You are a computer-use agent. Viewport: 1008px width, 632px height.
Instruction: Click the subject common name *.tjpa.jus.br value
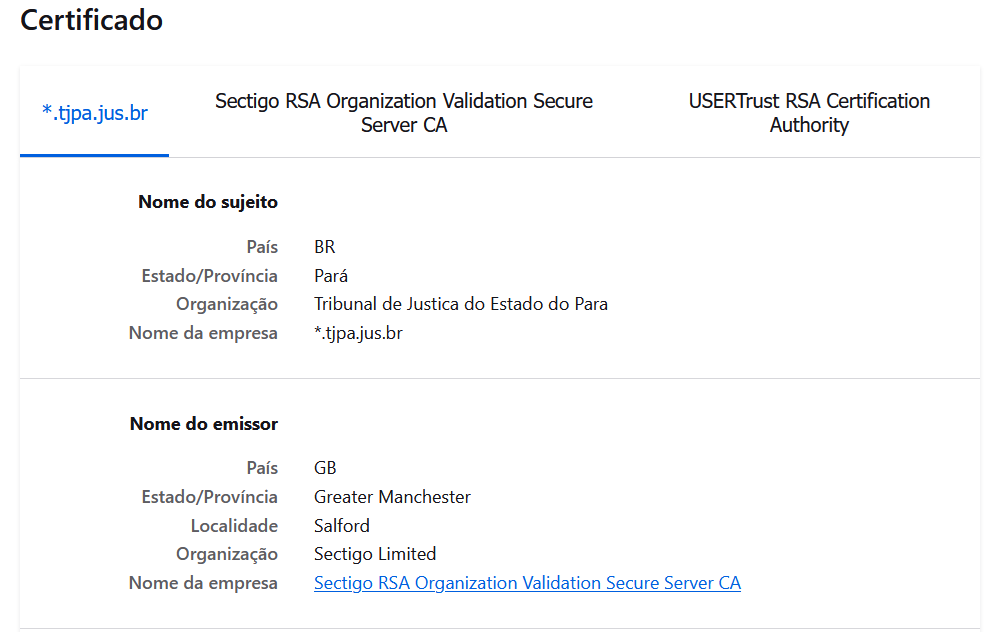tap(358, 333)
